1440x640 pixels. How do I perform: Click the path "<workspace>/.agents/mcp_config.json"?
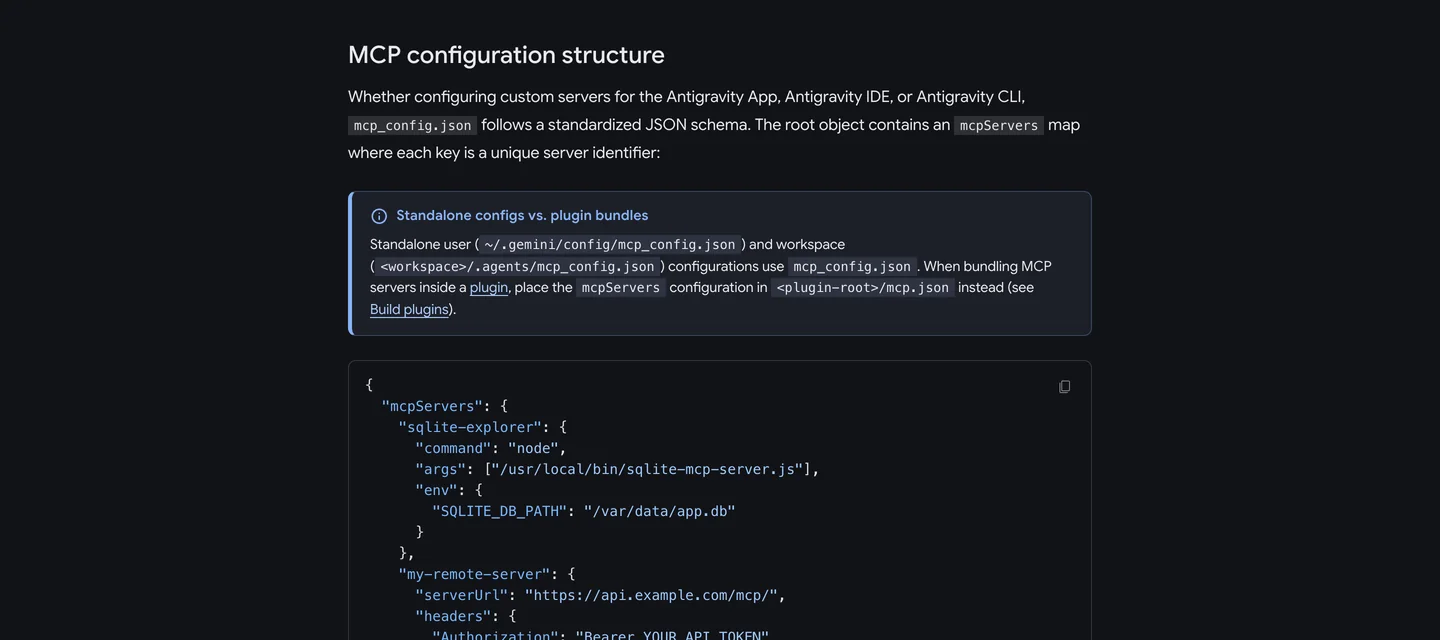517,266
